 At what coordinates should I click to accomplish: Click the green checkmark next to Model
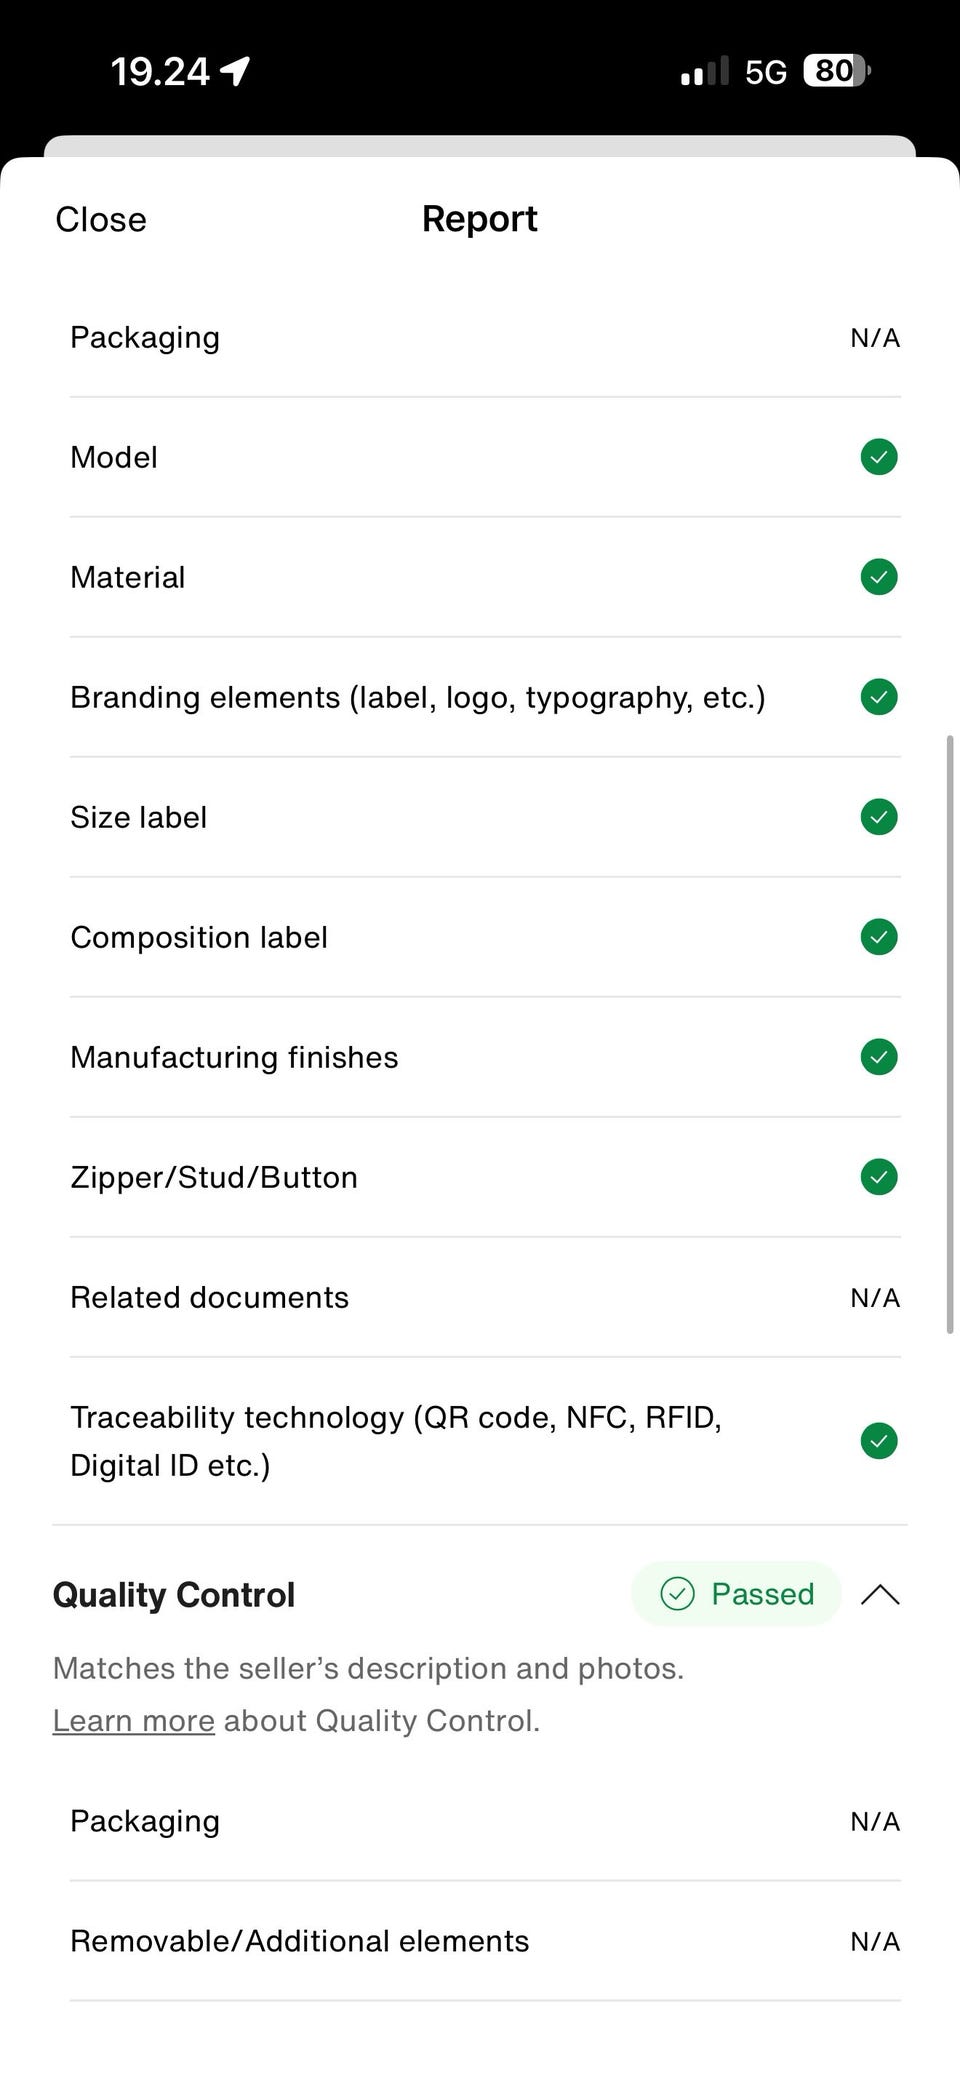[879, 457]
